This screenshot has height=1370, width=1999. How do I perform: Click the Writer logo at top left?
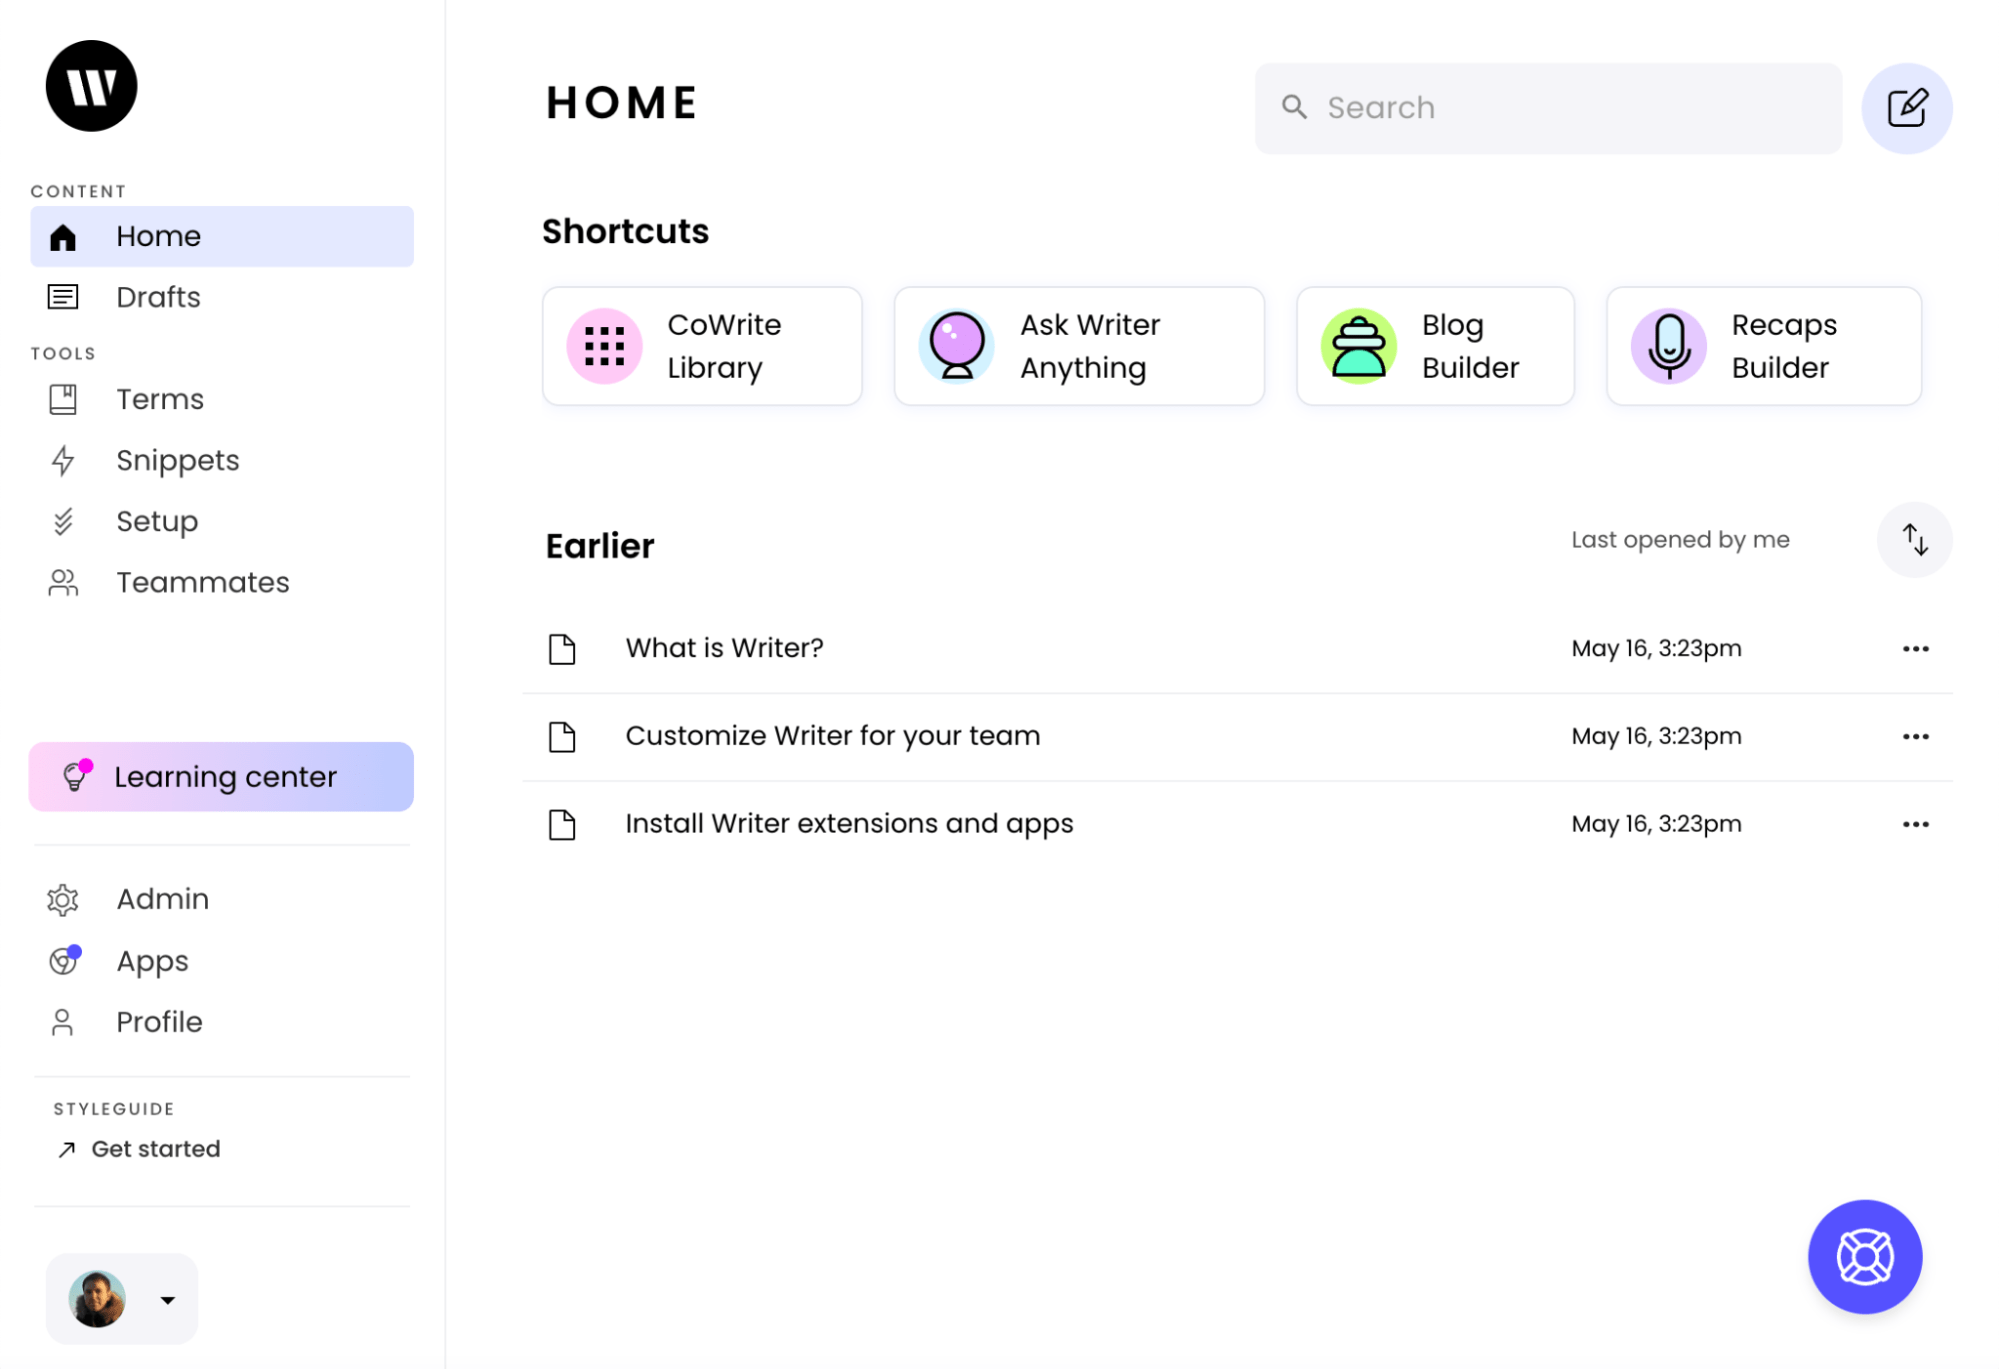coord(90,86)
